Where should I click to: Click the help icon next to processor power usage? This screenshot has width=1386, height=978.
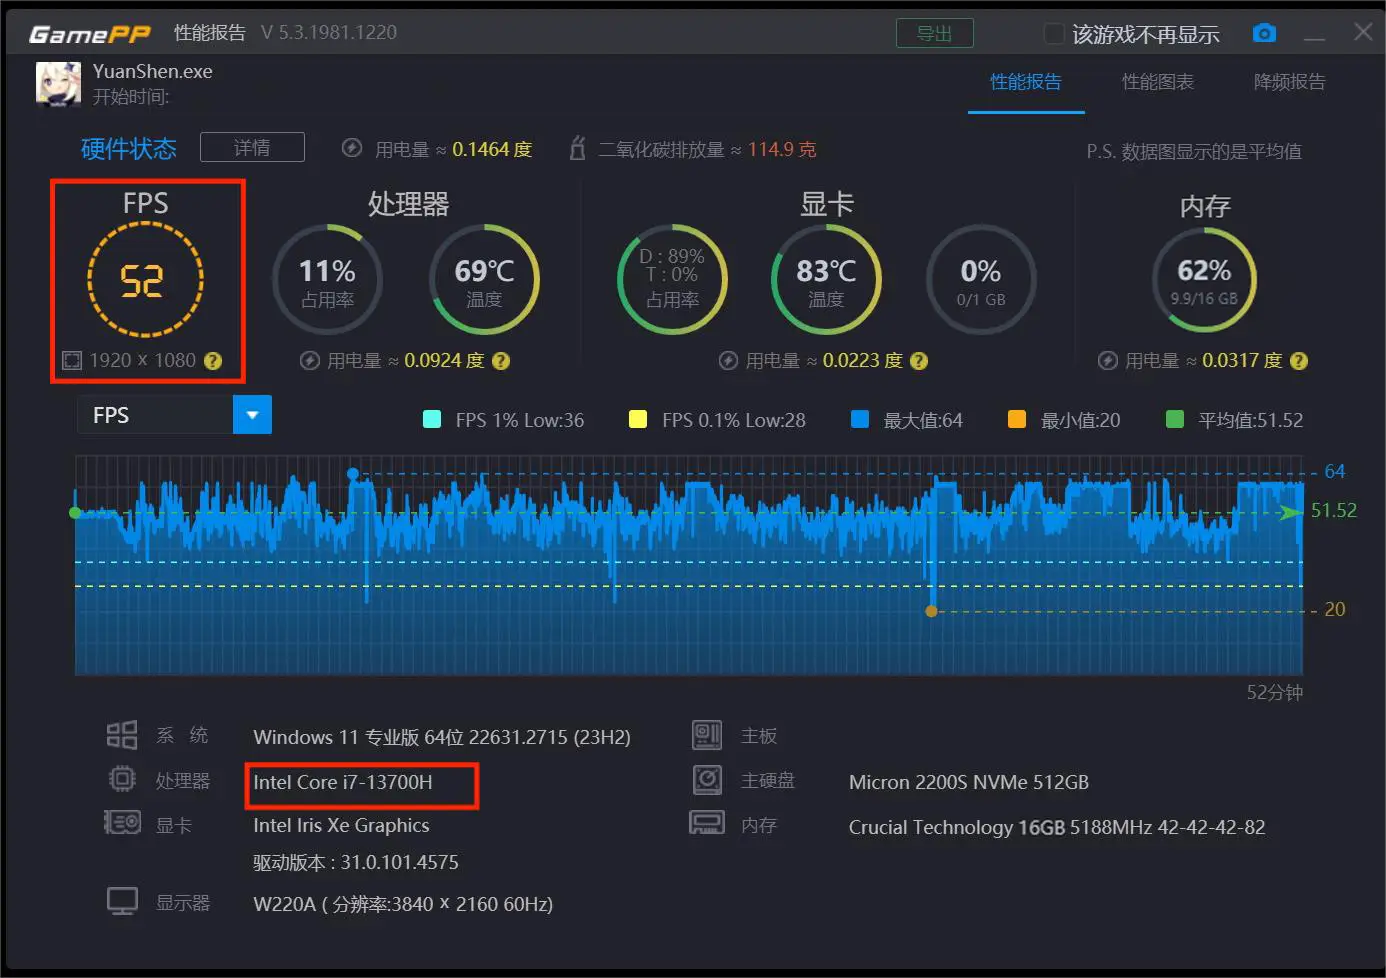(501, 361)
